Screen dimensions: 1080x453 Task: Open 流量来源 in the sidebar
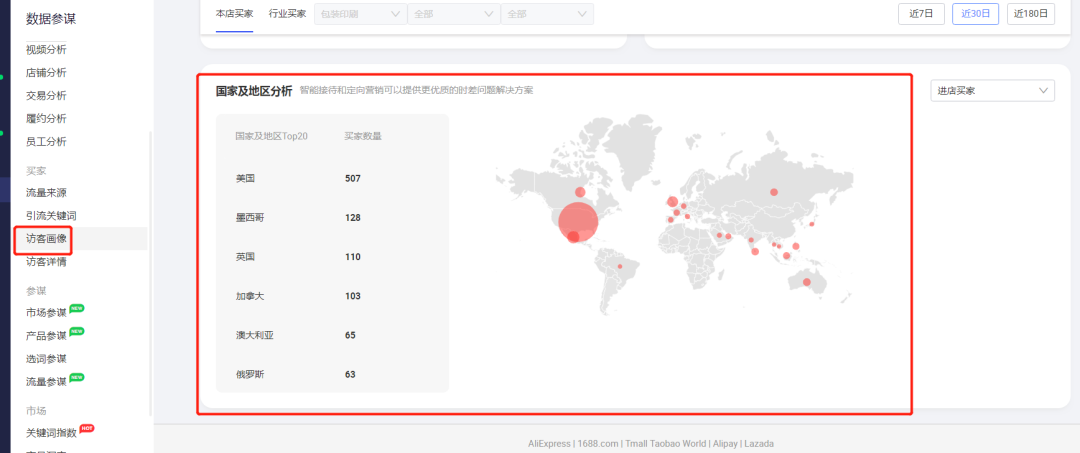[x=46, y=192]
